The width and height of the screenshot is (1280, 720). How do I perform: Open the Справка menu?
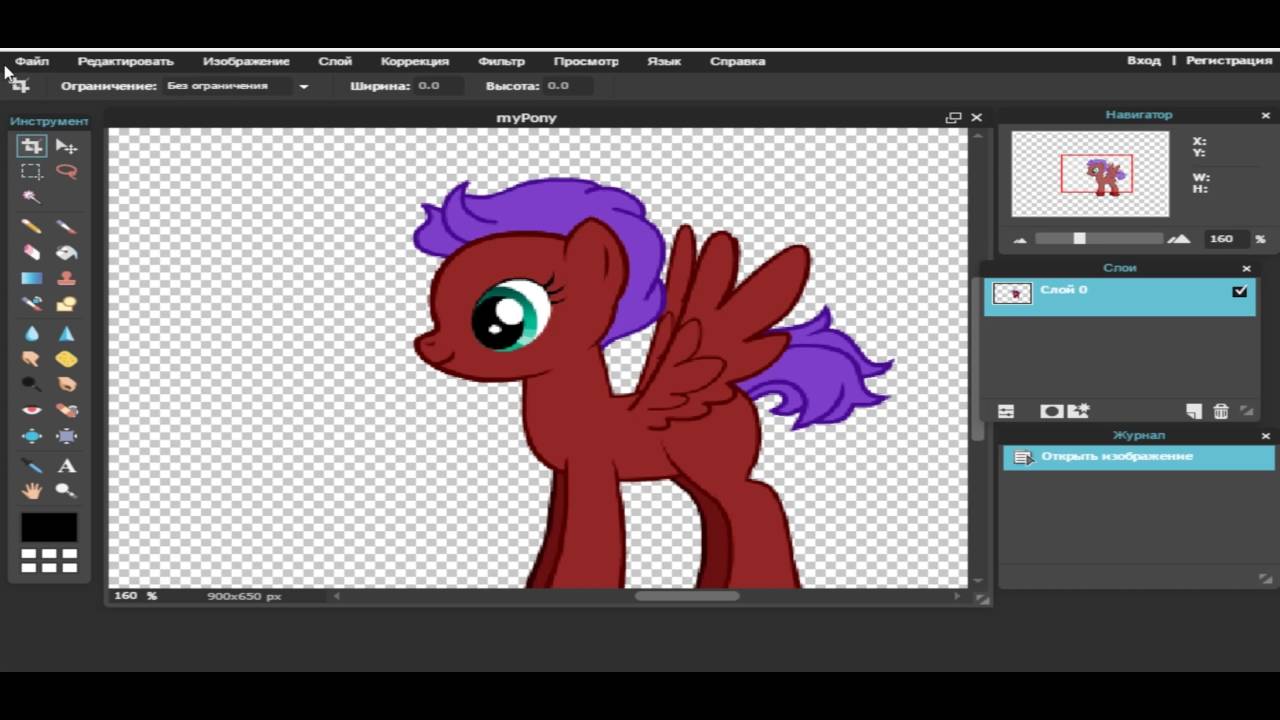[x=738, y=61]
